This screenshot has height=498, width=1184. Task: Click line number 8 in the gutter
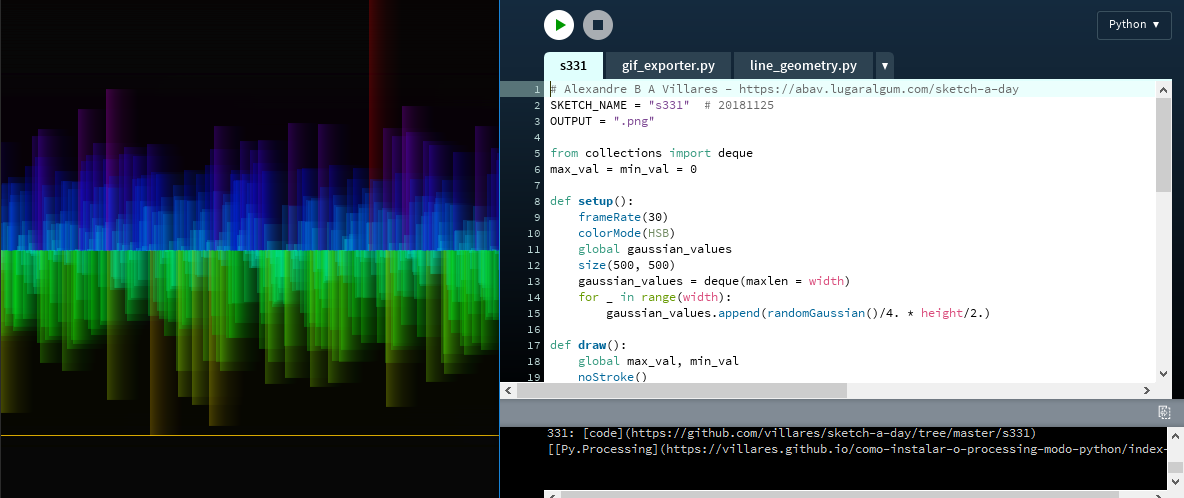click(537, 201)
